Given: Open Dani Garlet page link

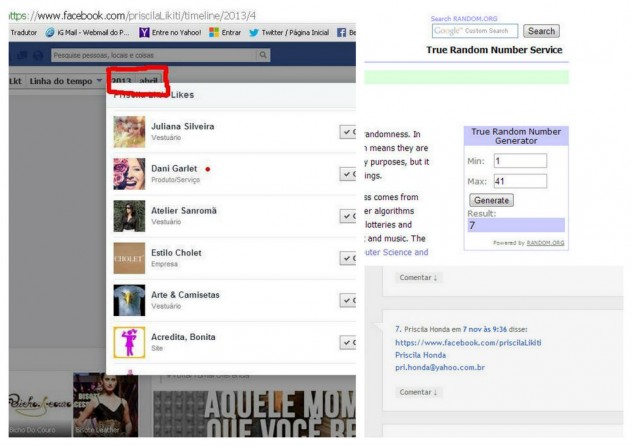Looking at the screenshot, I should pos(174,168).
